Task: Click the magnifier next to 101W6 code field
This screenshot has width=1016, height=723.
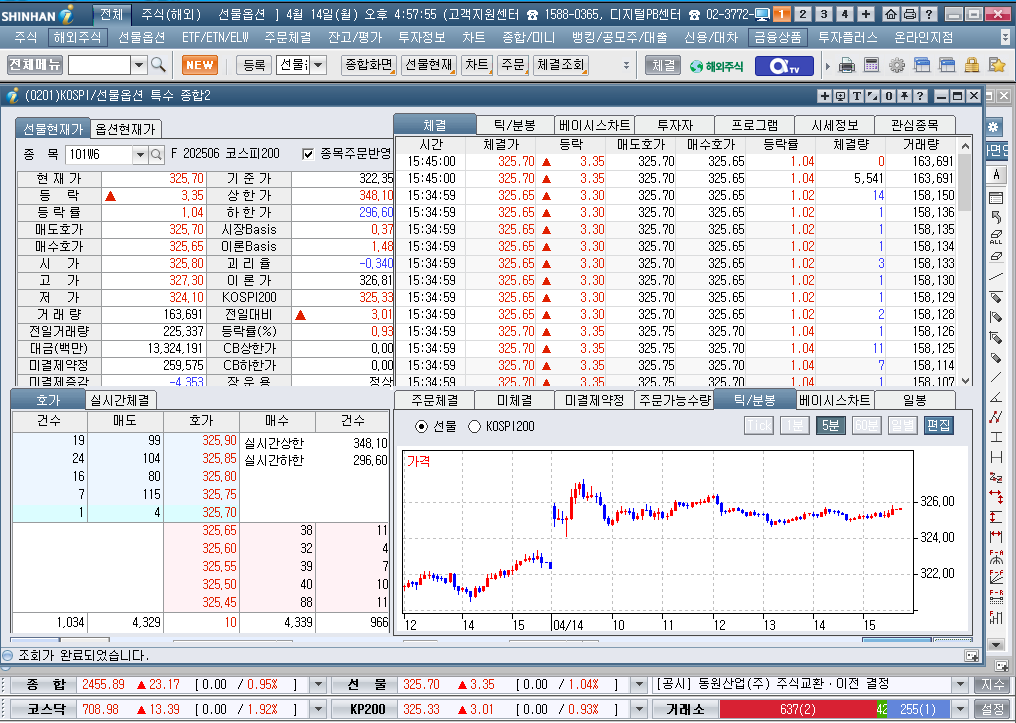Action: click(x=156, y=154)
